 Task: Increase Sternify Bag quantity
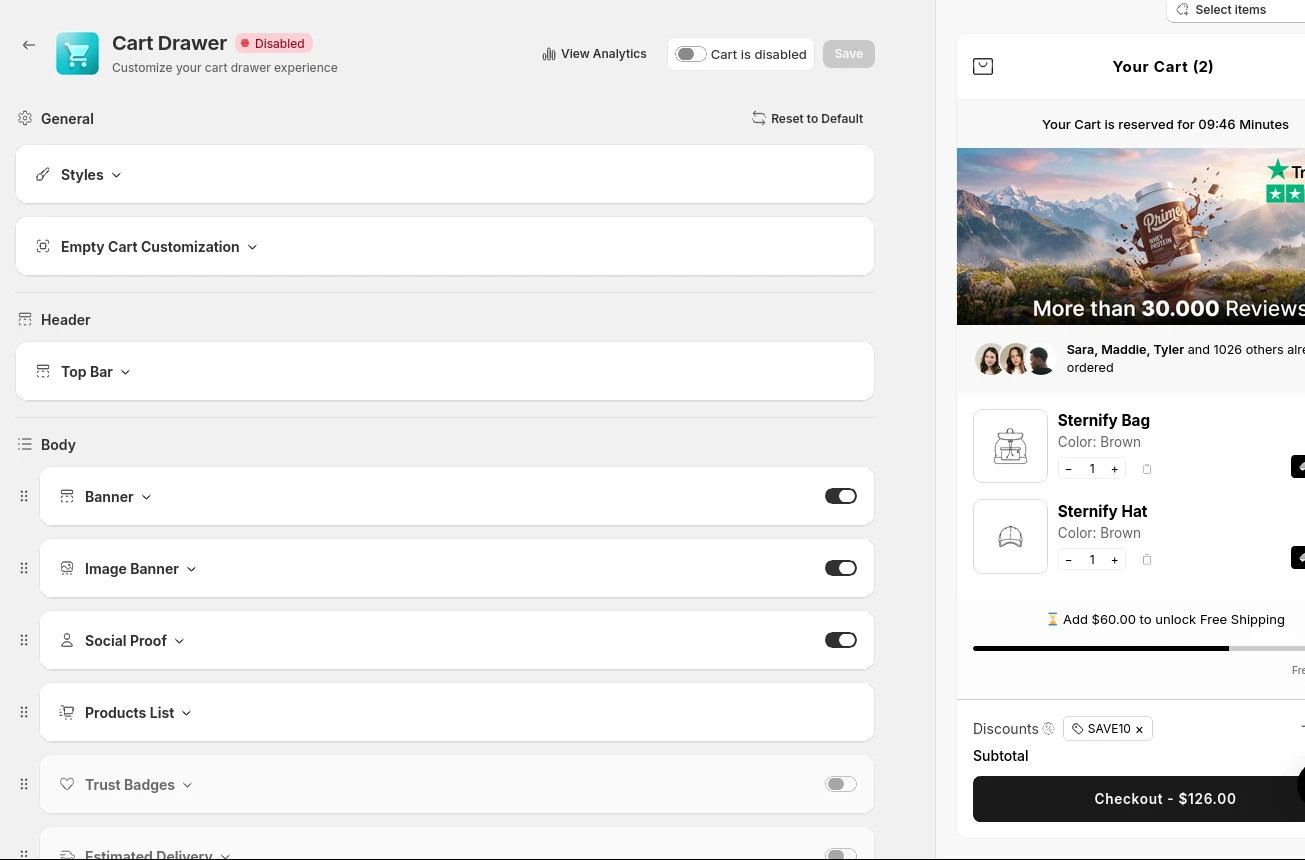click(1115, 469)
